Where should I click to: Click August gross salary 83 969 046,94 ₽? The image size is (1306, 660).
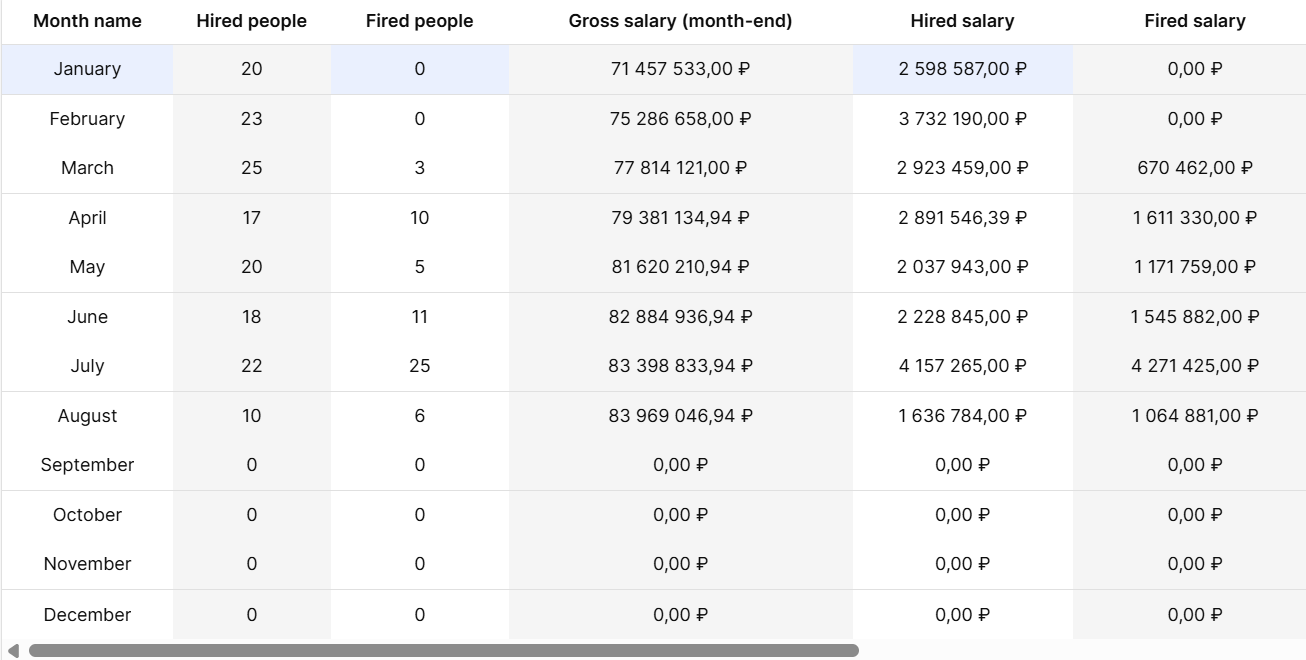pyautogui.click(x=680, y=416)
